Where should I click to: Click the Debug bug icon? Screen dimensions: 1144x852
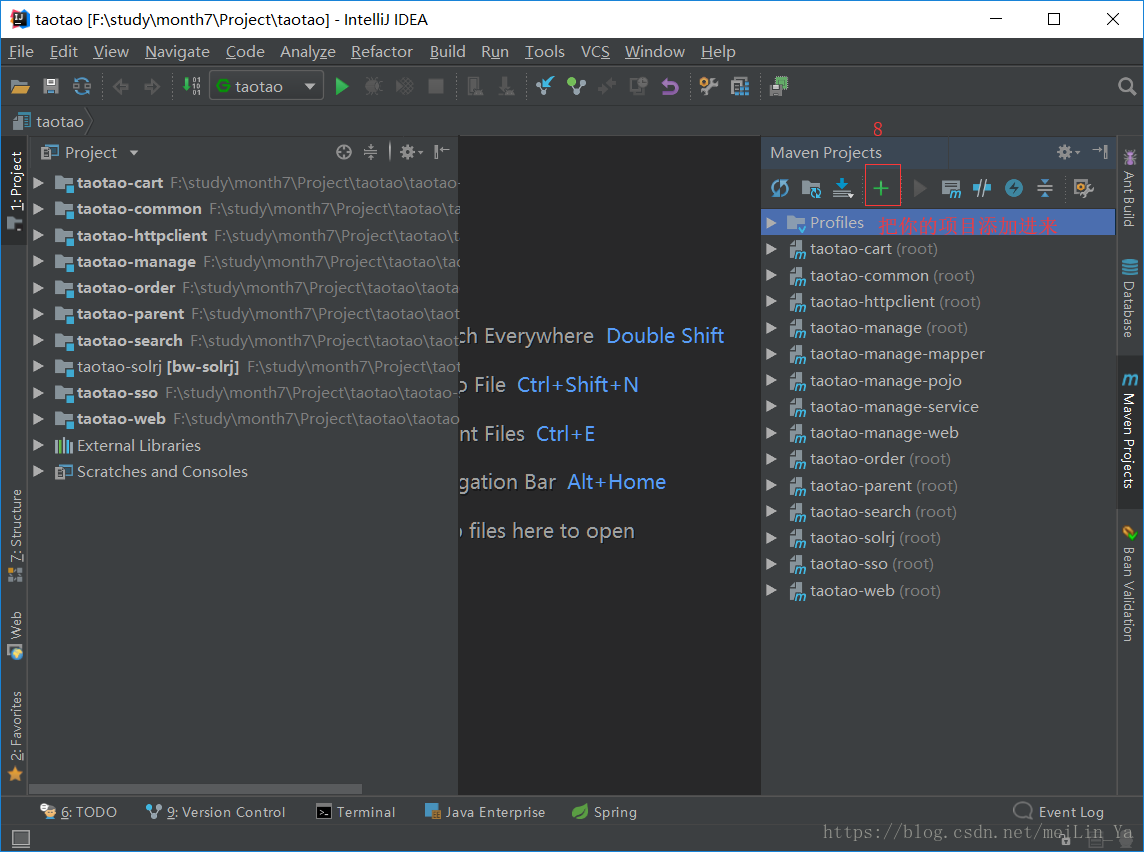pyautogui.click(x=373, y=87)
